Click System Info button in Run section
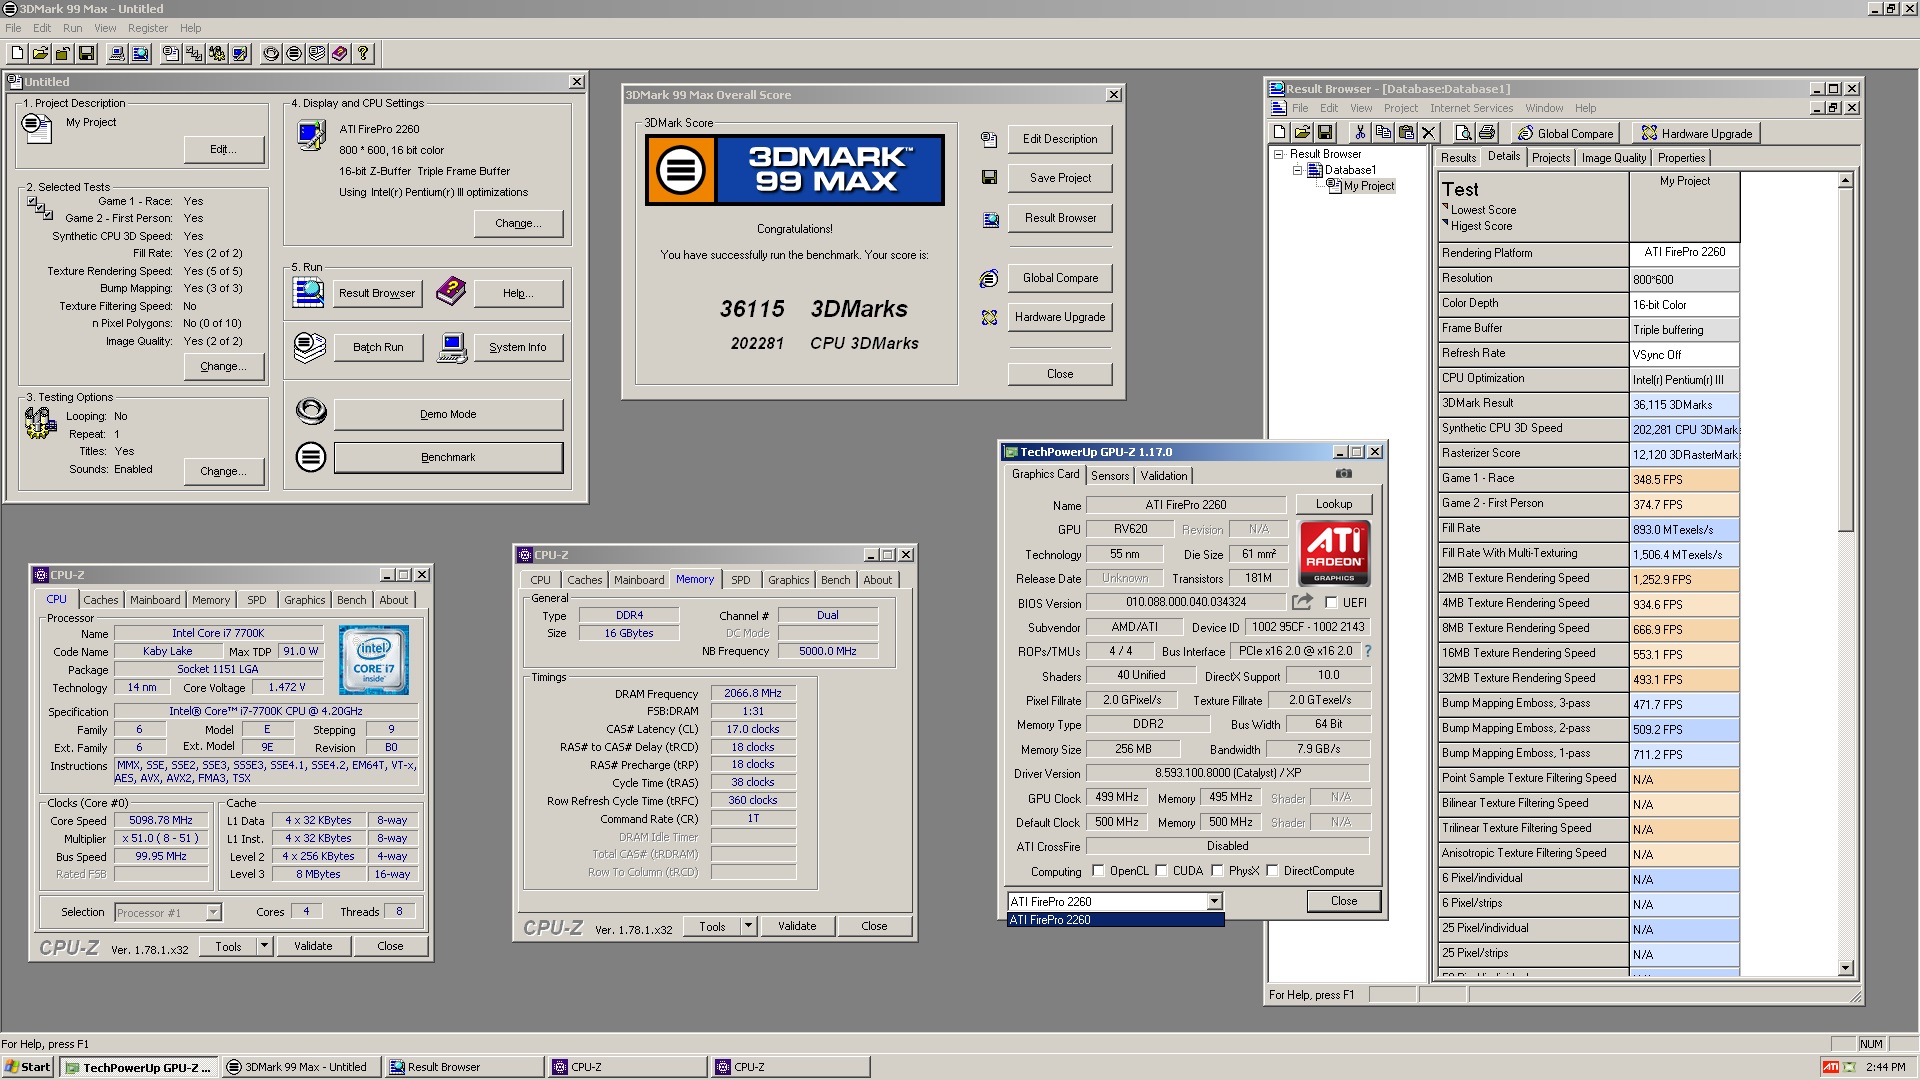This screenshot has width=1920, height=1080. (x=517, y=347)
